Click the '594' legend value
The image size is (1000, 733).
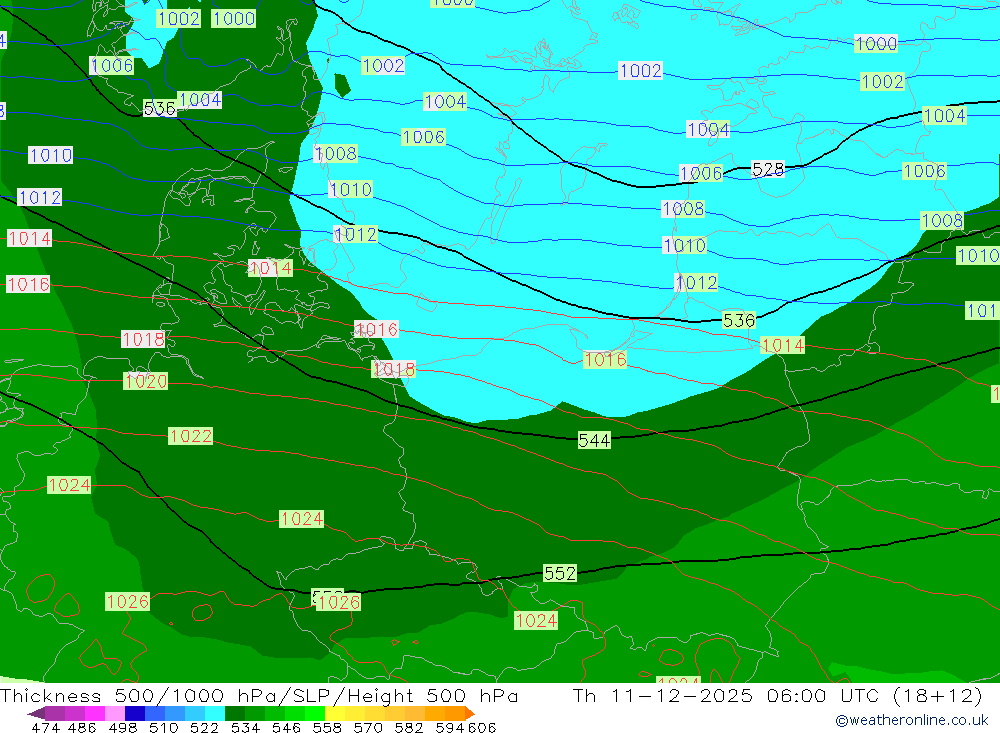click(450, 727)
